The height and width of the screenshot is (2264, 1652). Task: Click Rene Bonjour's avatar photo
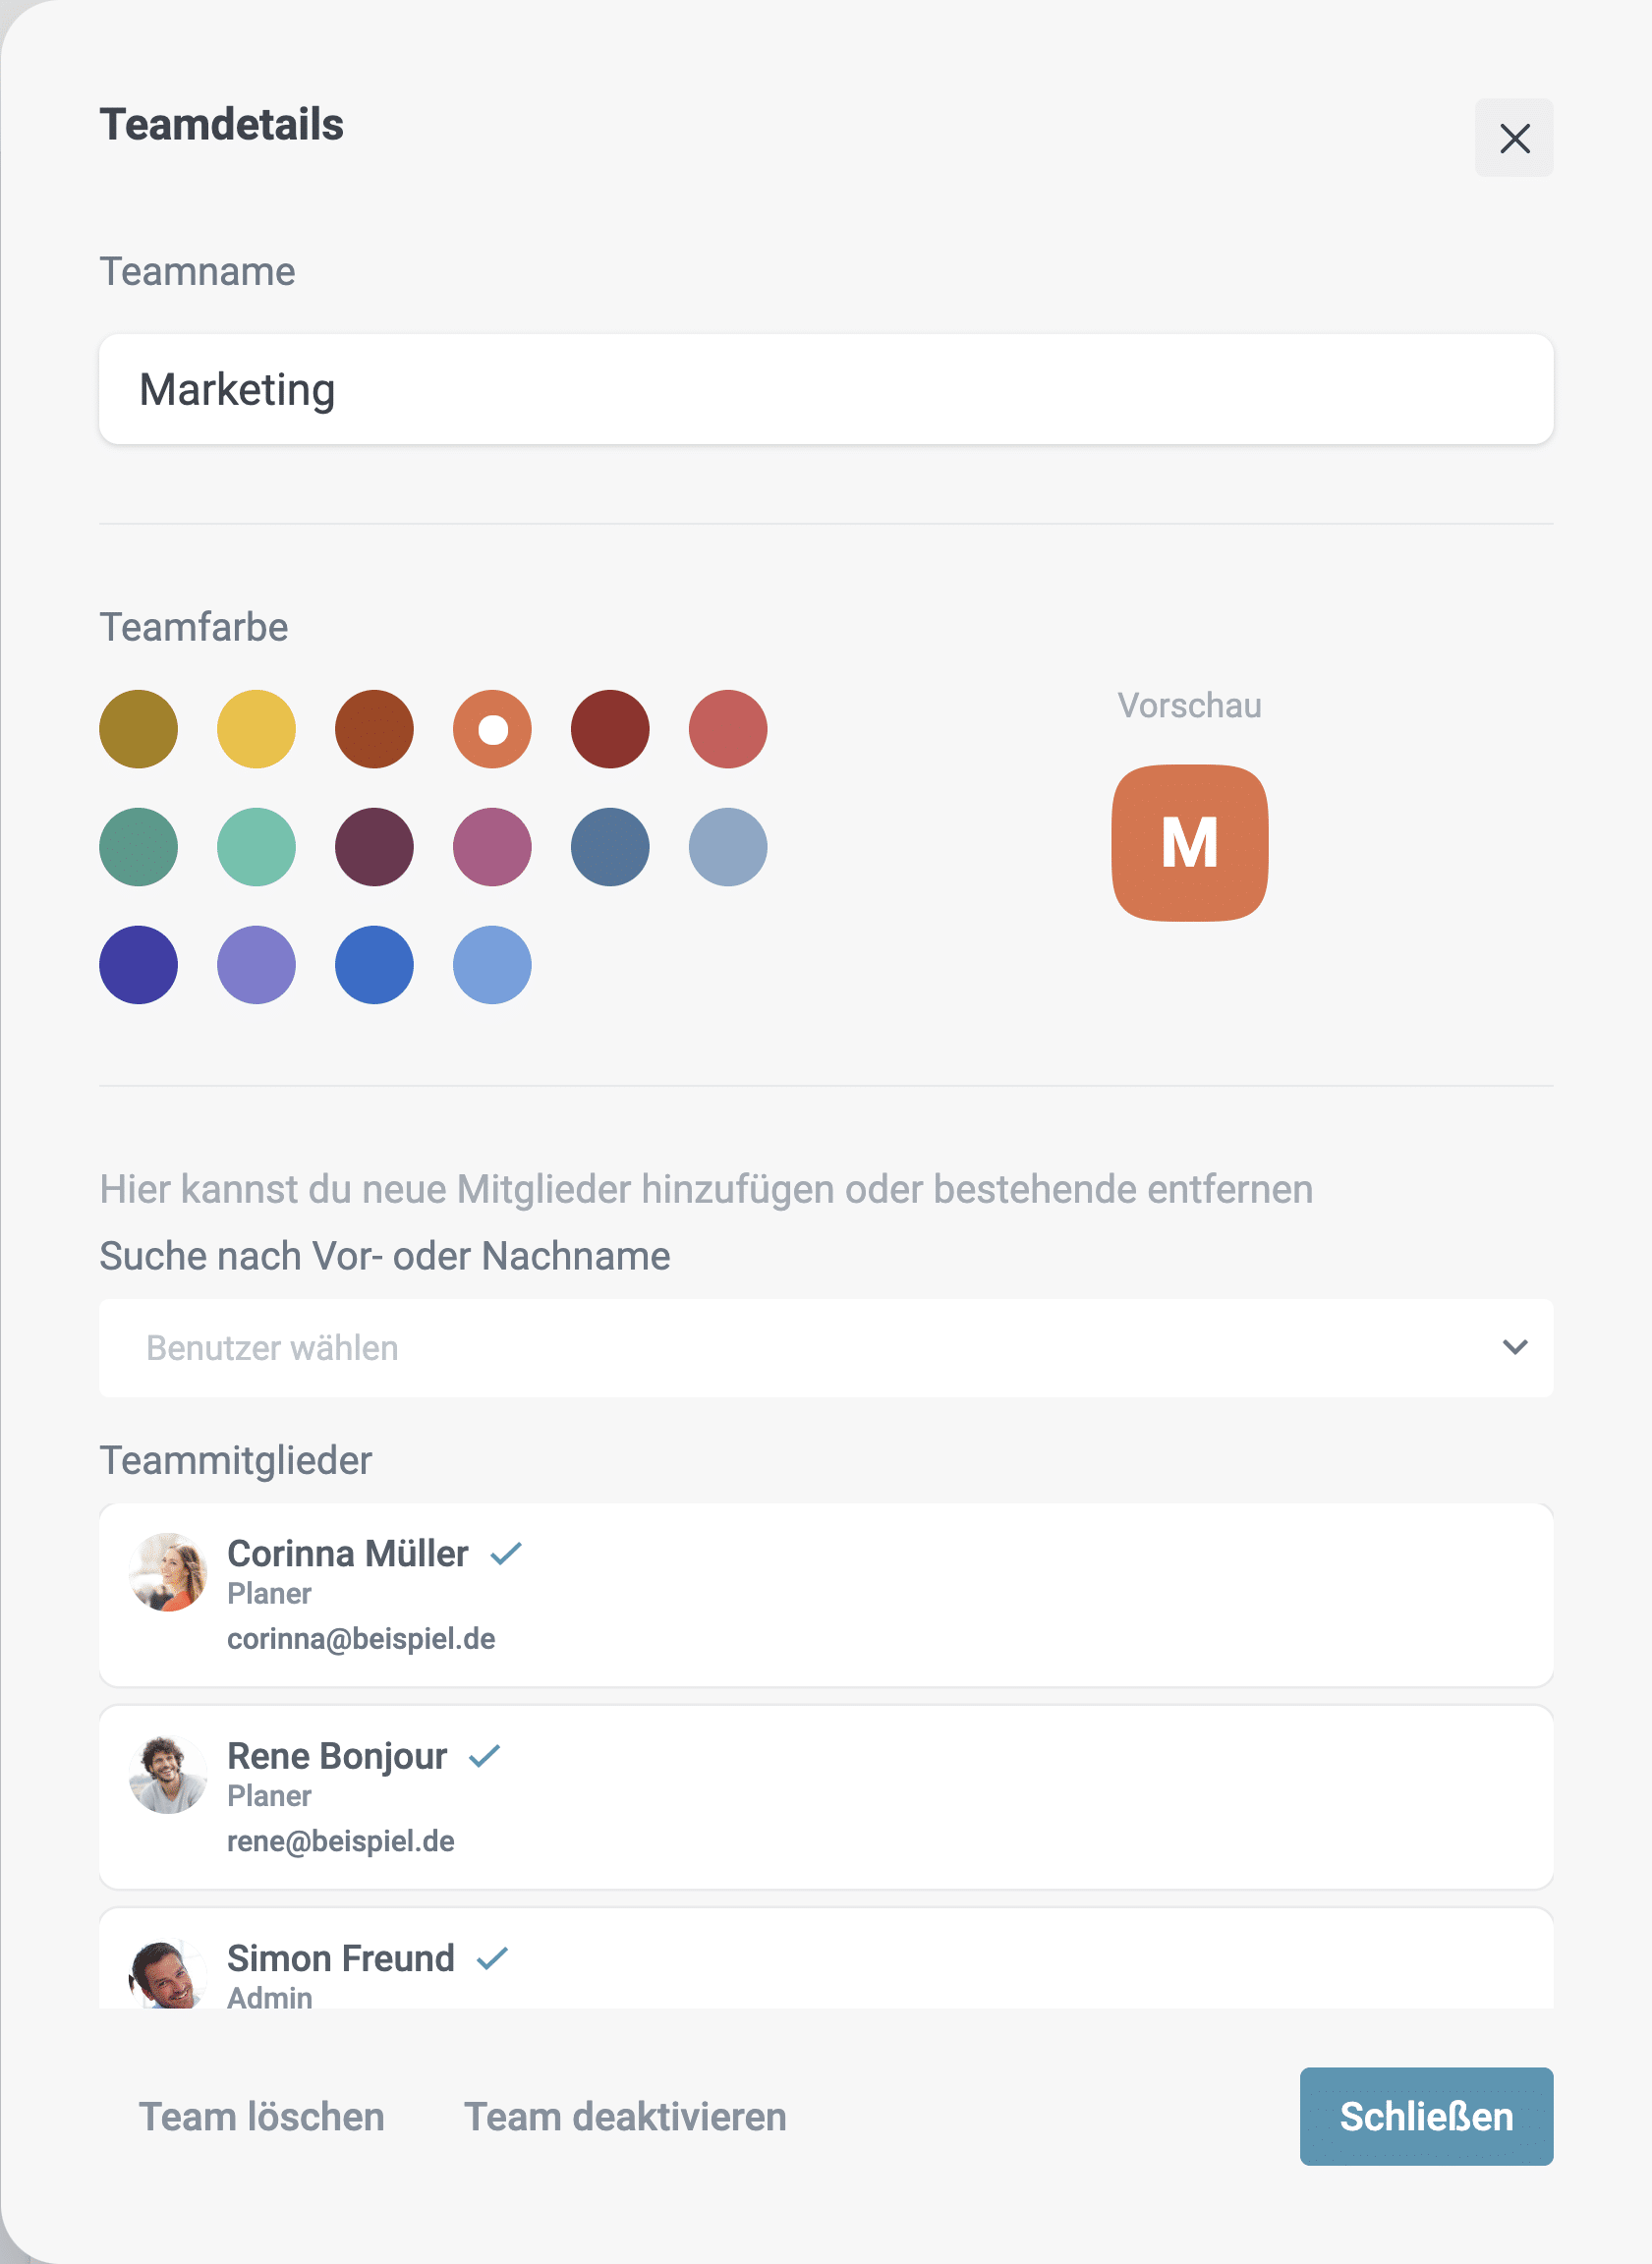point(168,1774)
